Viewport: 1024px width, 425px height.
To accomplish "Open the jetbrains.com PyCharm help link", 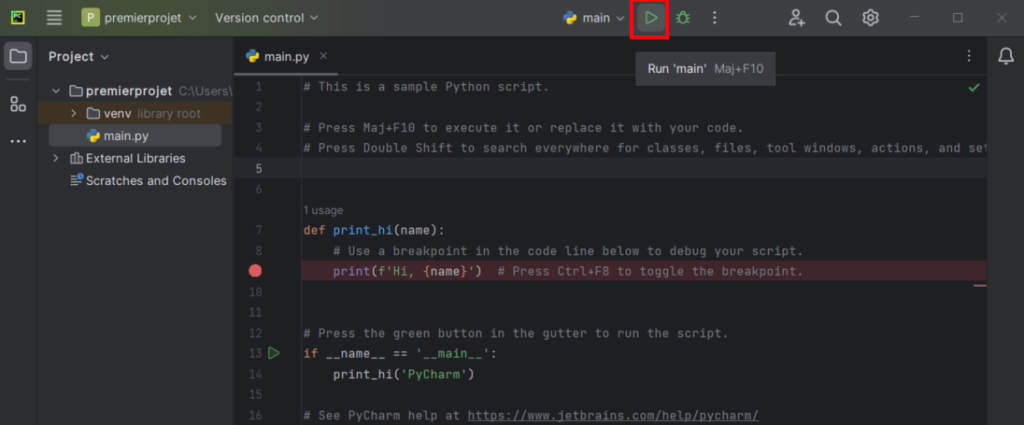I will 613,415.
